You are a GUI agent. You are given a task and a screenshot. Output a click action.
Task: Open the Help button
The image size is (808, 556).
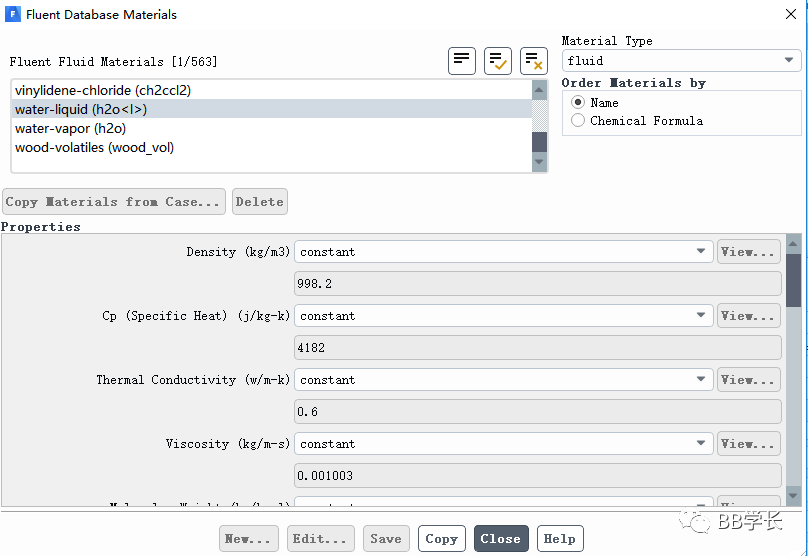560,538
